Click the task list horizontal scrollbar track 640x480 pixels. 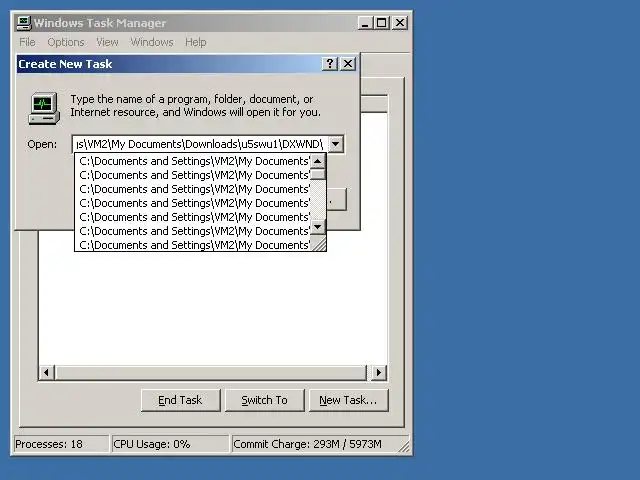tap(211, 372)
